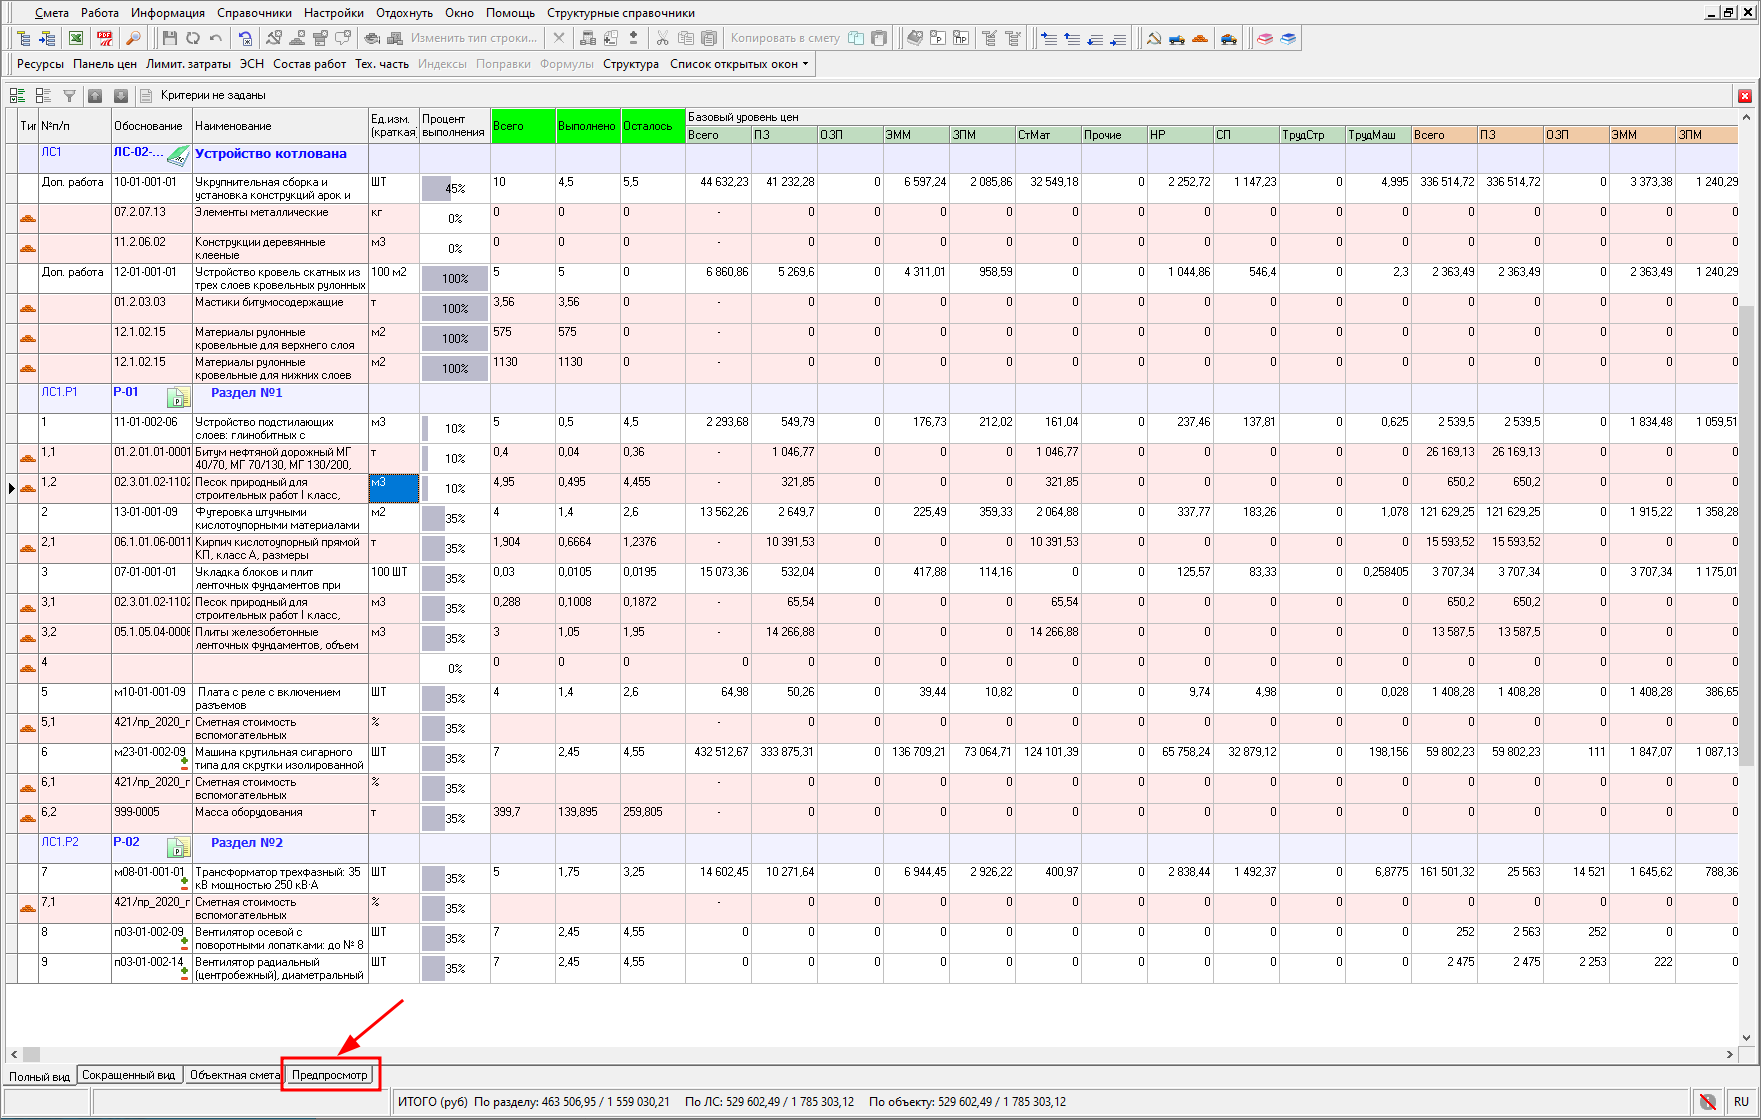This screenshot has height=1120, width=1761.
Task: Click the pink books reference icon
Action: pyautogui.click(x=1265, y=38)
